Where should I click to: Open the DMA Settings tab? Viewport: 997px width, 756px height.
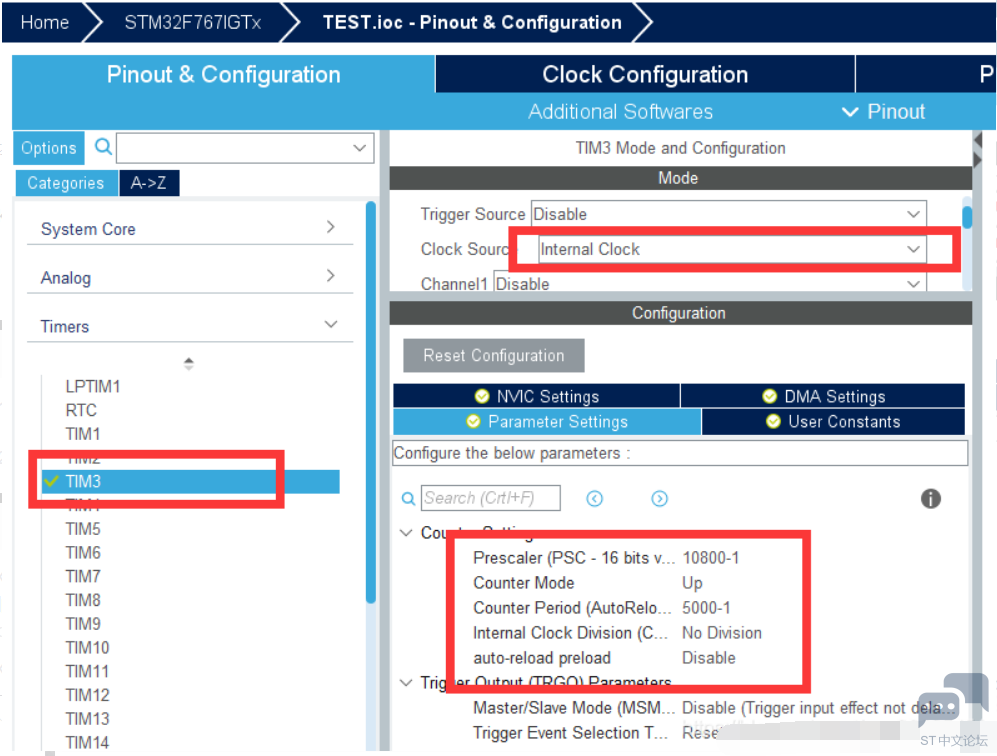823,396
